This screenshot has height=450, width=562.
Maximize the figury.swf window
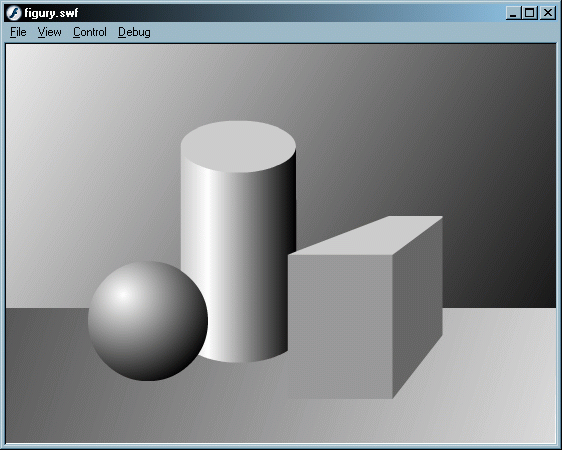529,13
